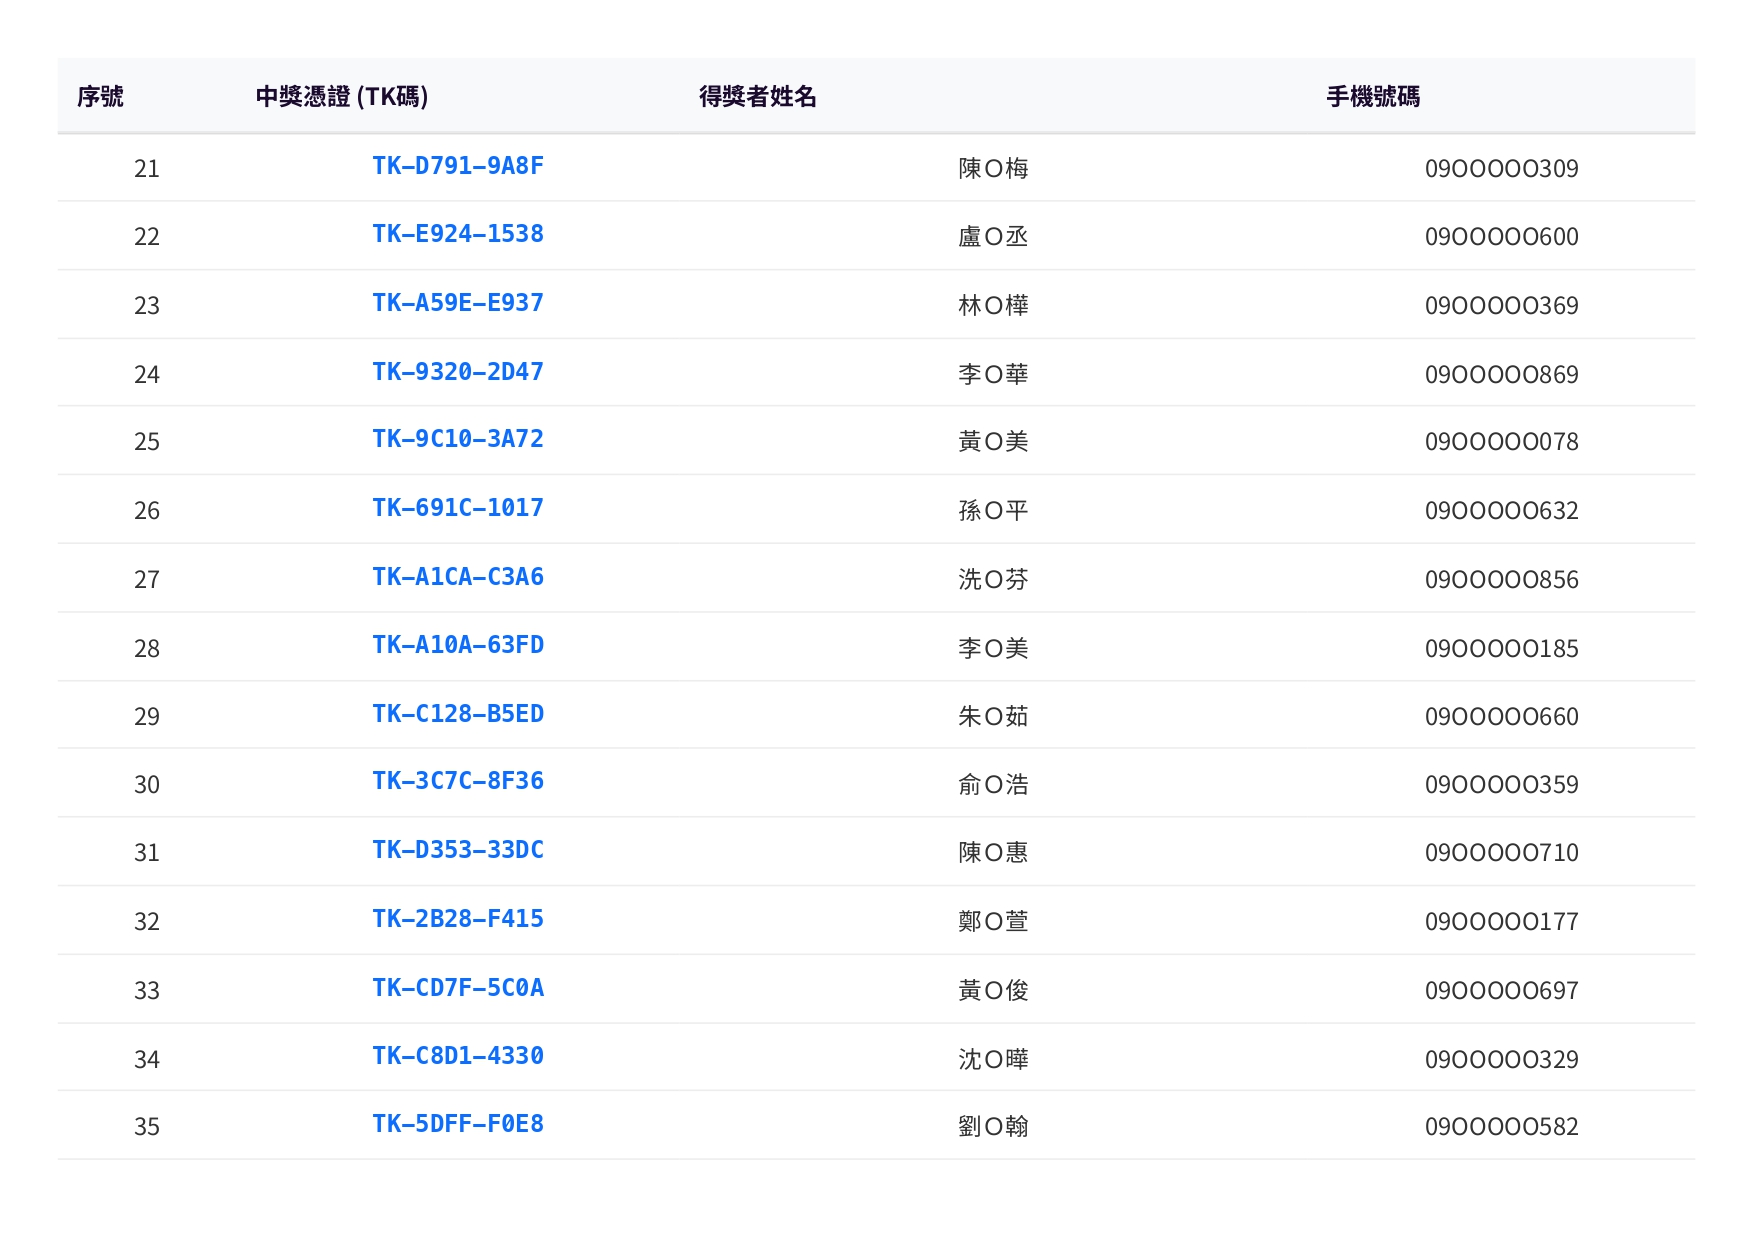Click the 中獎憑證 (TK碼) column header
This screenshot has height=1240, width=1754.
[342, 96]
